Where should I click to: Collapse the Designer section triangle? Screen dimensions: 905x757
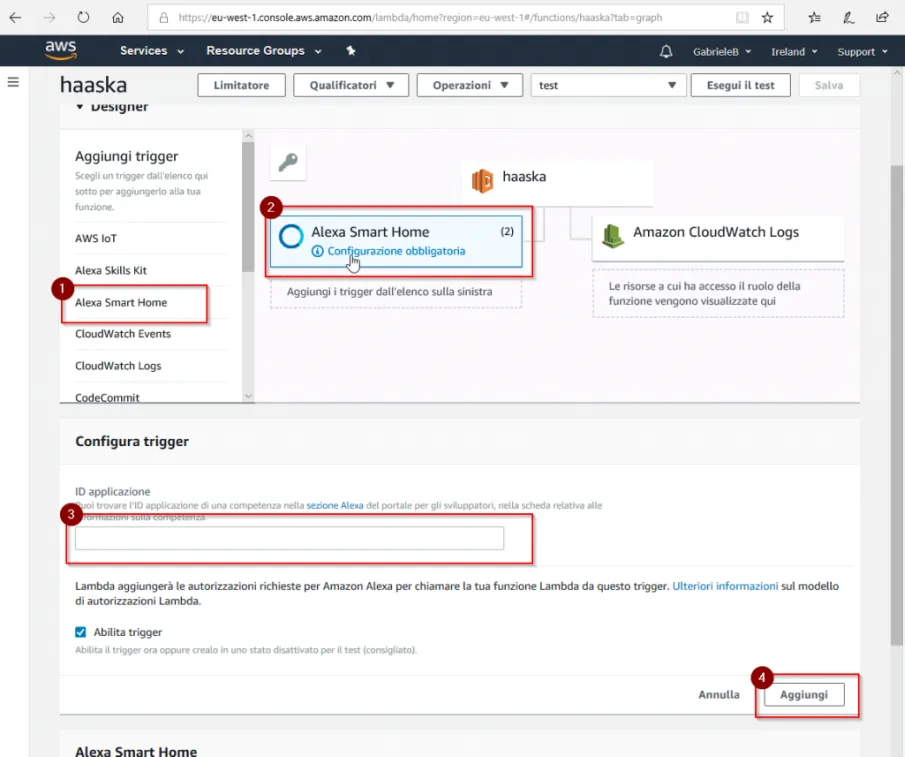click(80, 107)
